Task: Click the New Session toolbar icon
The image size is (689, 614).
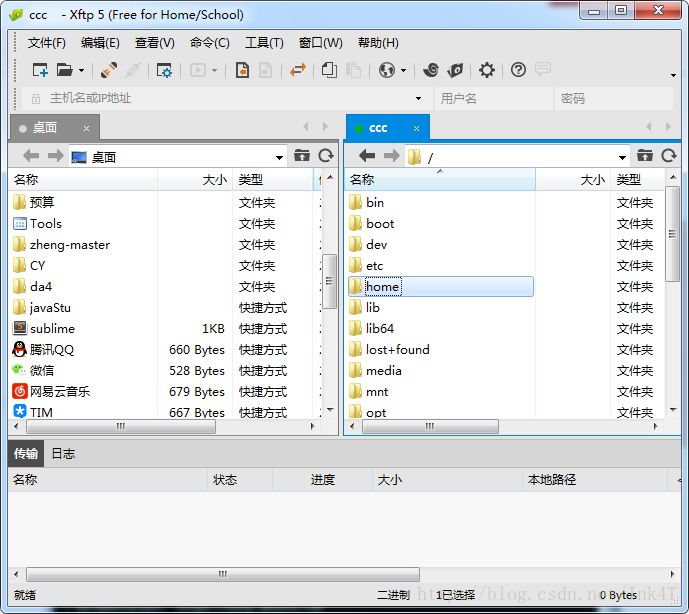Action: [40, 70]
